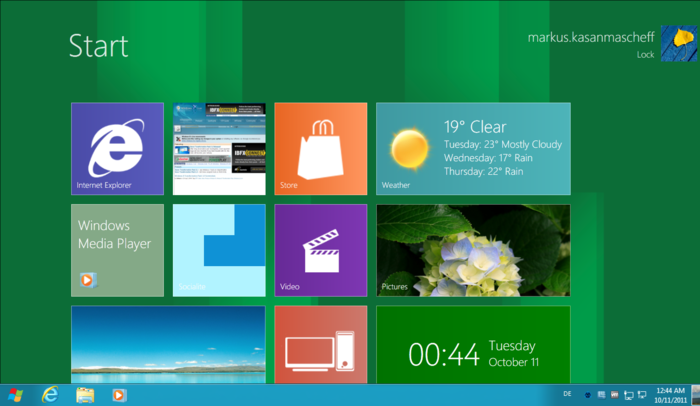This screenshot has height=406, width=700.
Task: Open the Windows Media Player tile
Action: click(x=117, y=250)
